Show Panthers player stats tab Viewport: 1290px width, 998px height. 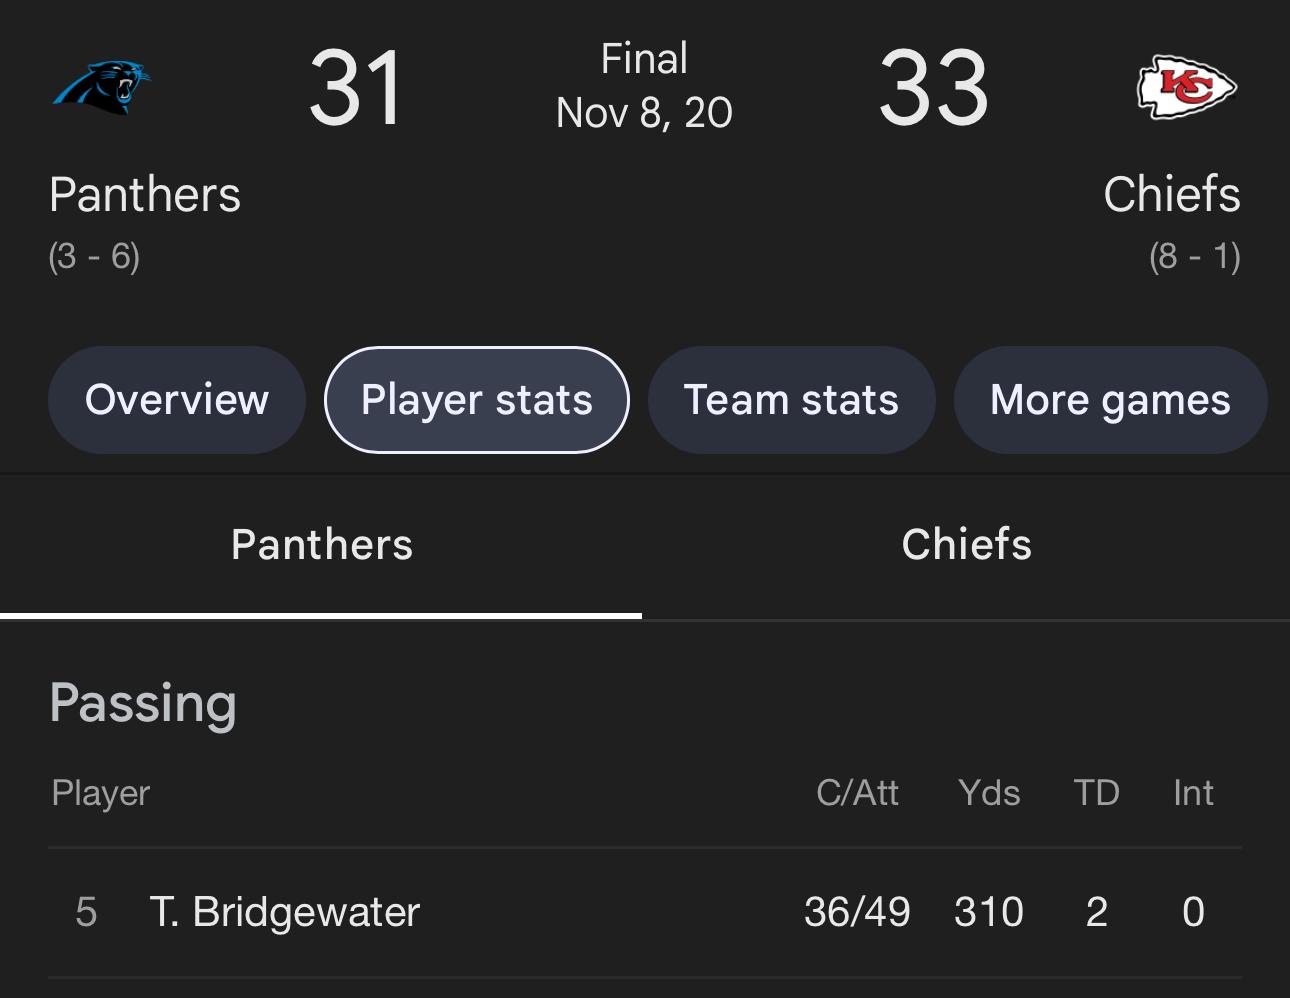coord(321,545)
